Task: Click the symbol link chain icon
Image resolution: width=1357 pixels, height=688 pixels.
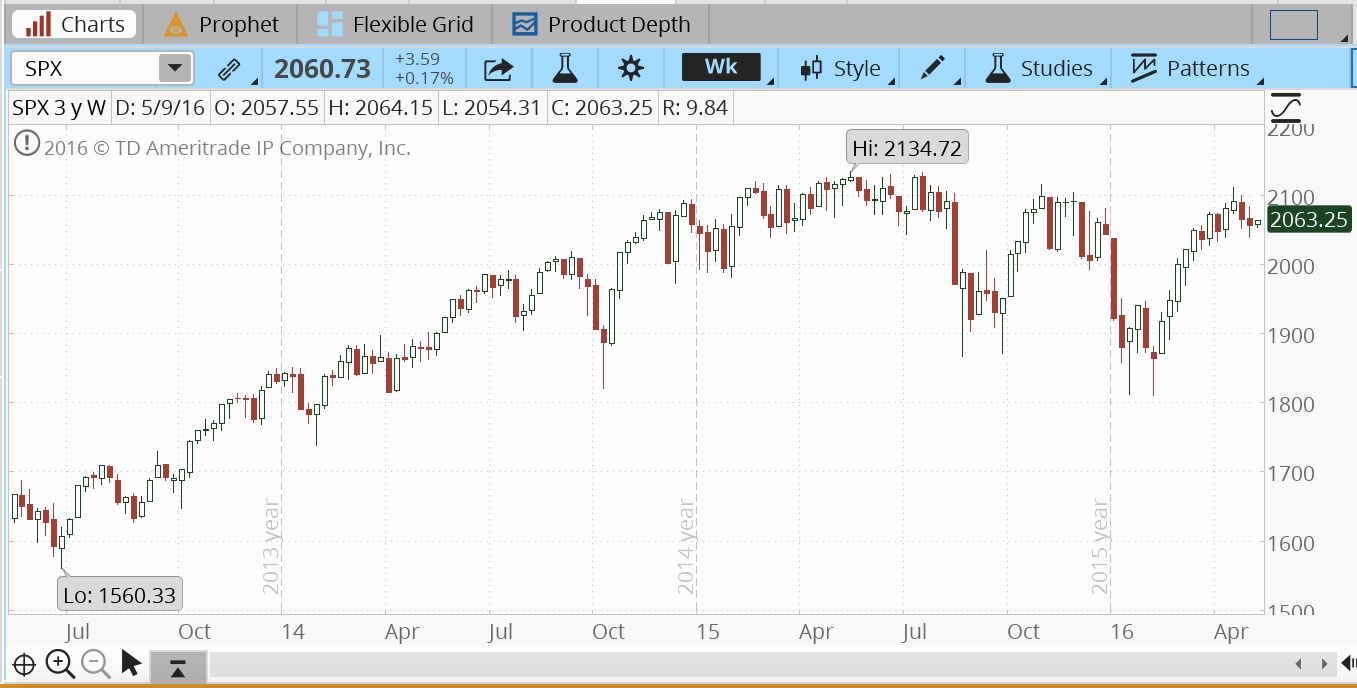Action: coord(229,69)
